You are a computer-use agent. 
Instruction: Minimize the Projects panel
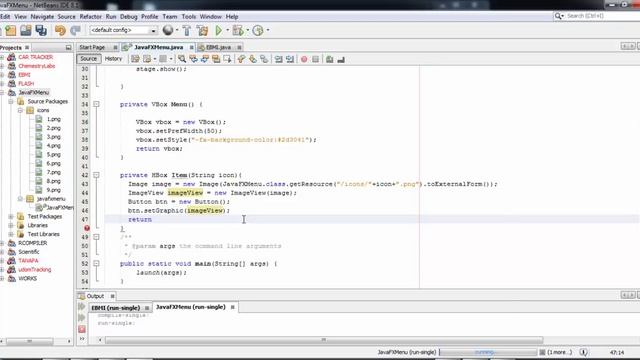coord(68,48)
